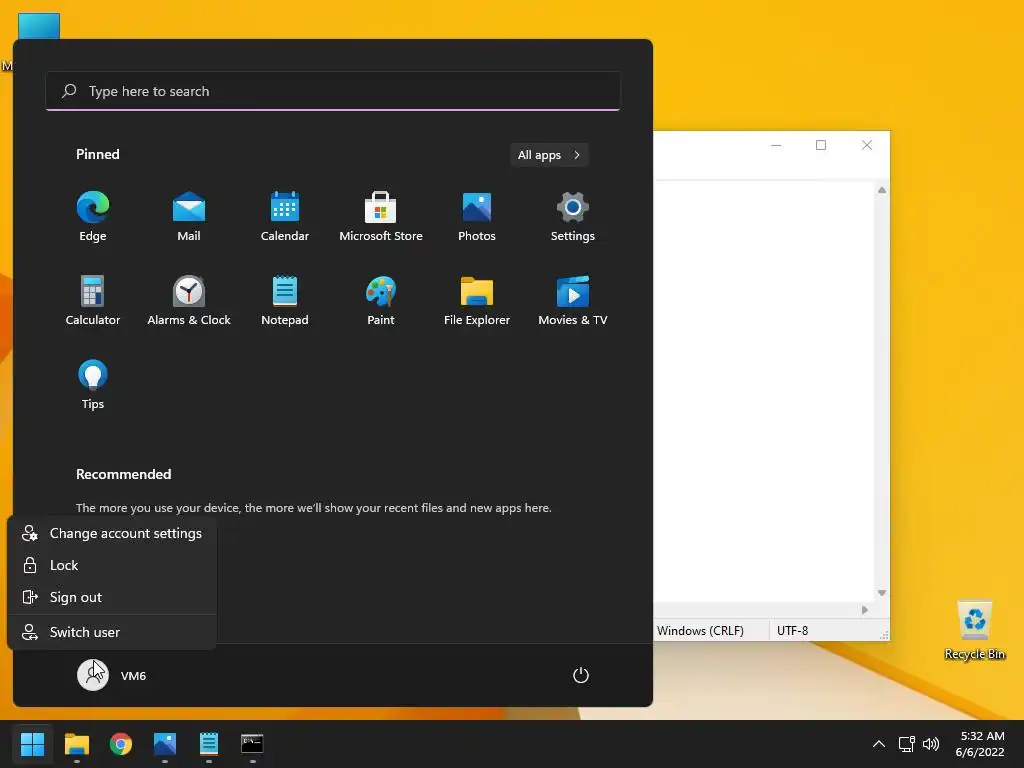Select Change account settings
1024x768 pixels.
[x=112, y=534]
